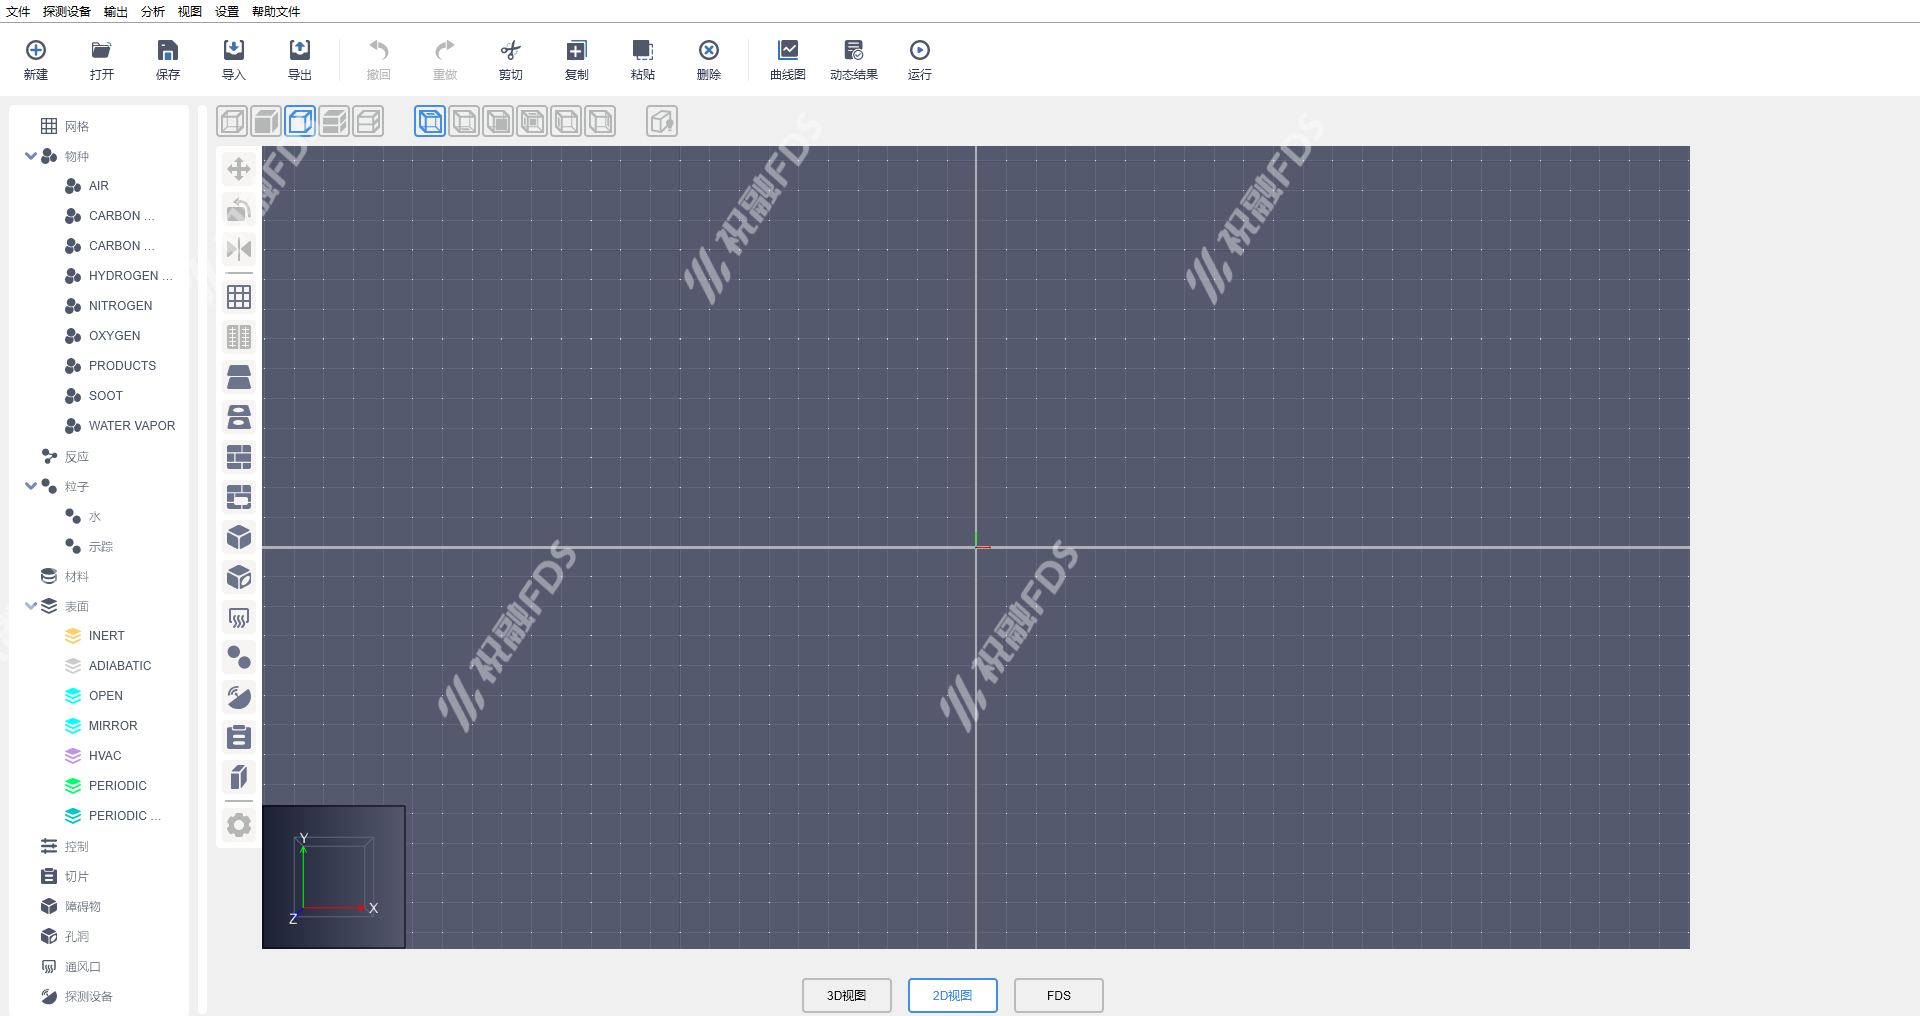Open the 文件 menu
Image resolution: width=1920 pixels, height=1016 pixels.
tap(18, 12)
